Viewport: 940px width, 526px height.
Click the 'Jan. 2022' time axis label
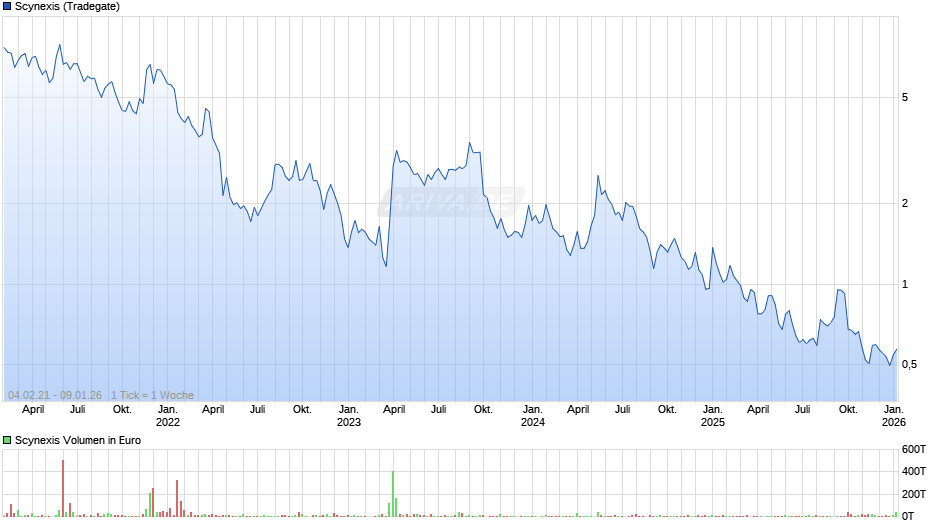pyautogui.click(x=168, y=416)
